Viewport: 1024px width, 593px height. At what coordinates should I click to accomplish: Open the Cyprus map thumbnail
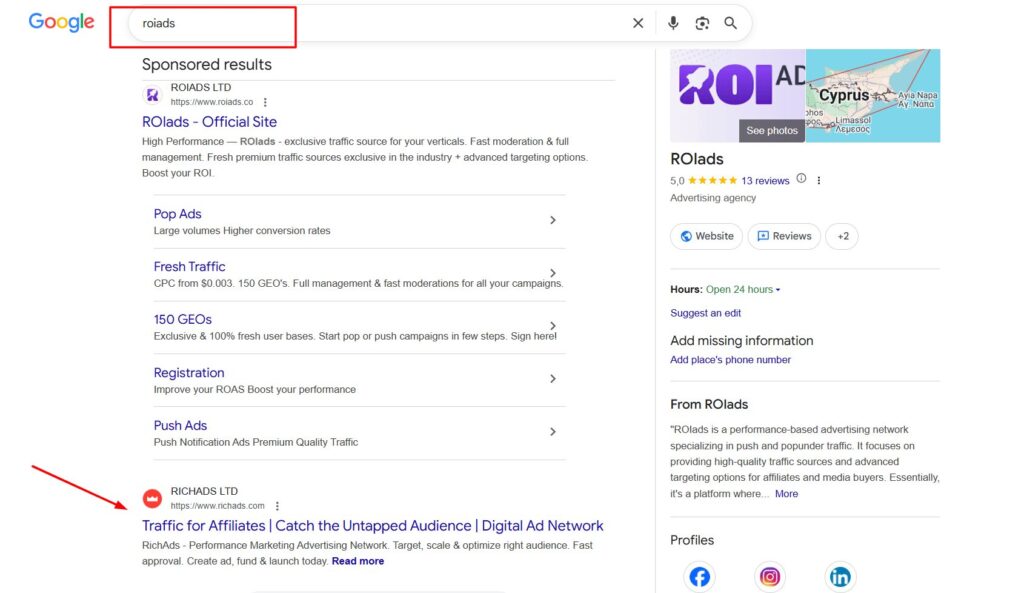point(873,95)
